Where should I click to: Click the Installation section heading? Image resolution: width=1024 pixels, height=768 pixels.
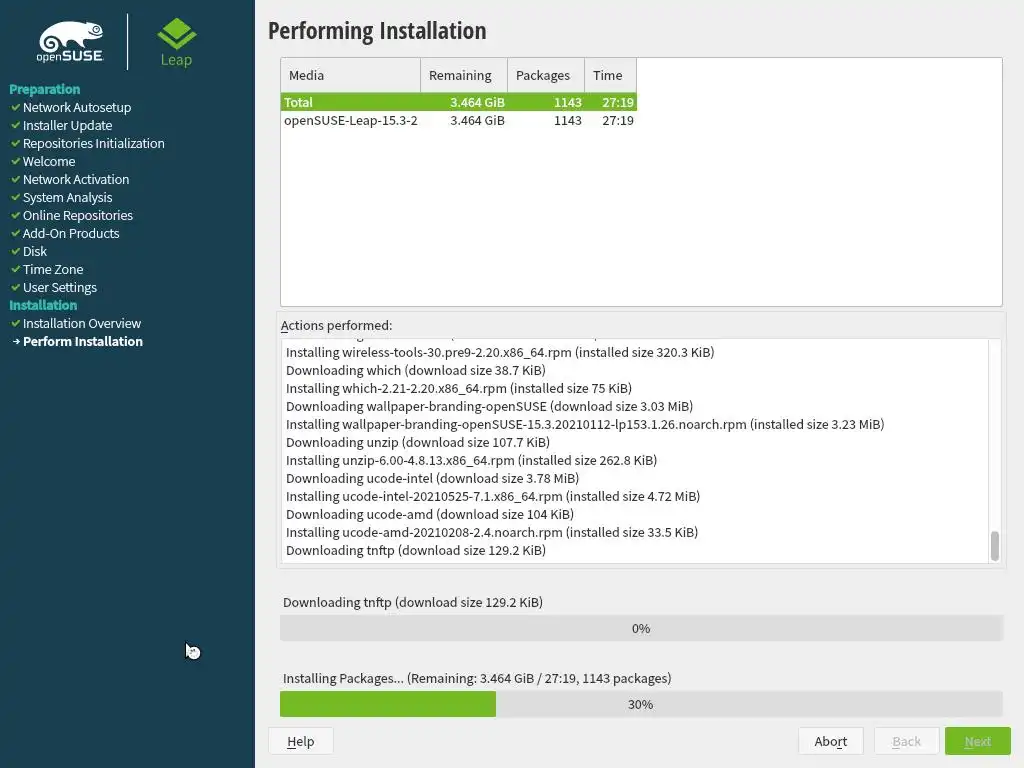43,305
